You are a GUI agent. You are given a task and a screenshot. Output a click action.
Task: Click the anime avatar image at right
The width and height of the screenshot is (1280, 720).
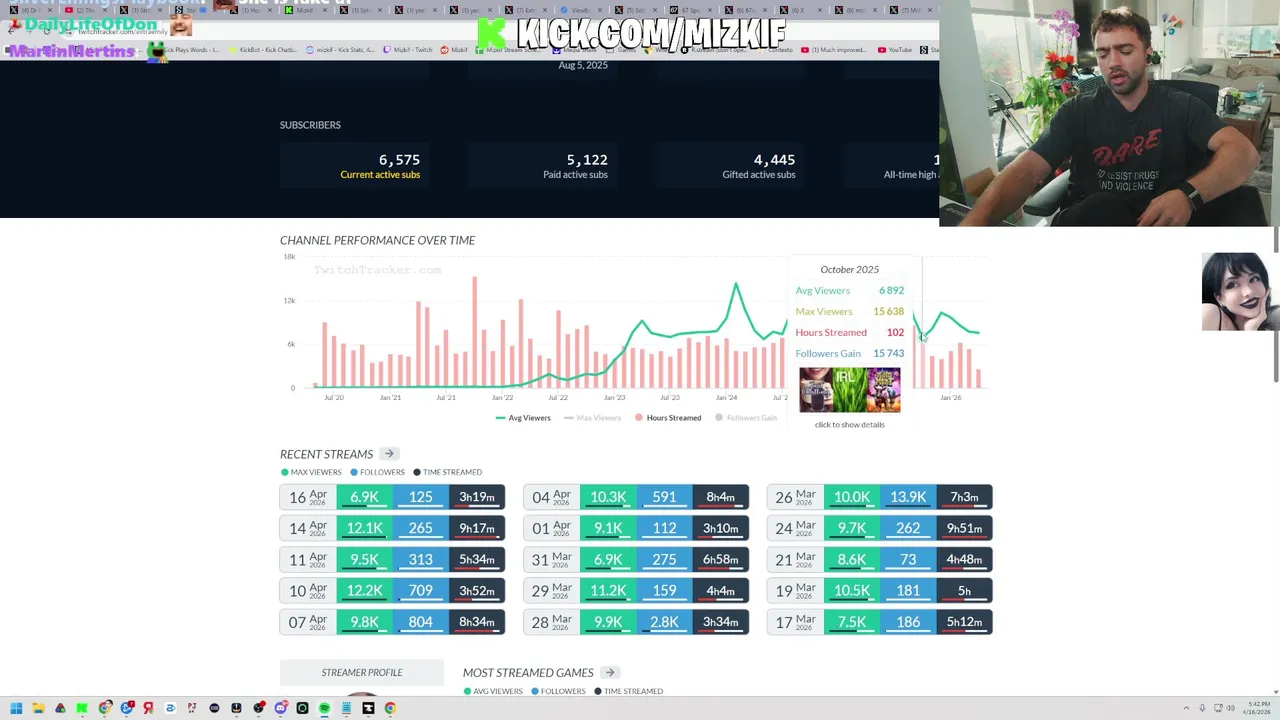[x=1240, y=291]
